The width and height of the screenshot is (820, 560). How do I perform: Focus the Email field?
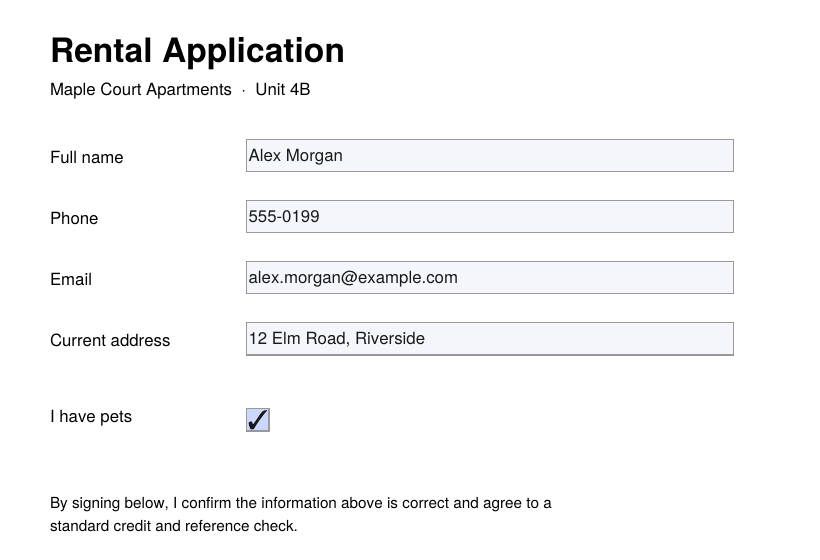[489, 278]
